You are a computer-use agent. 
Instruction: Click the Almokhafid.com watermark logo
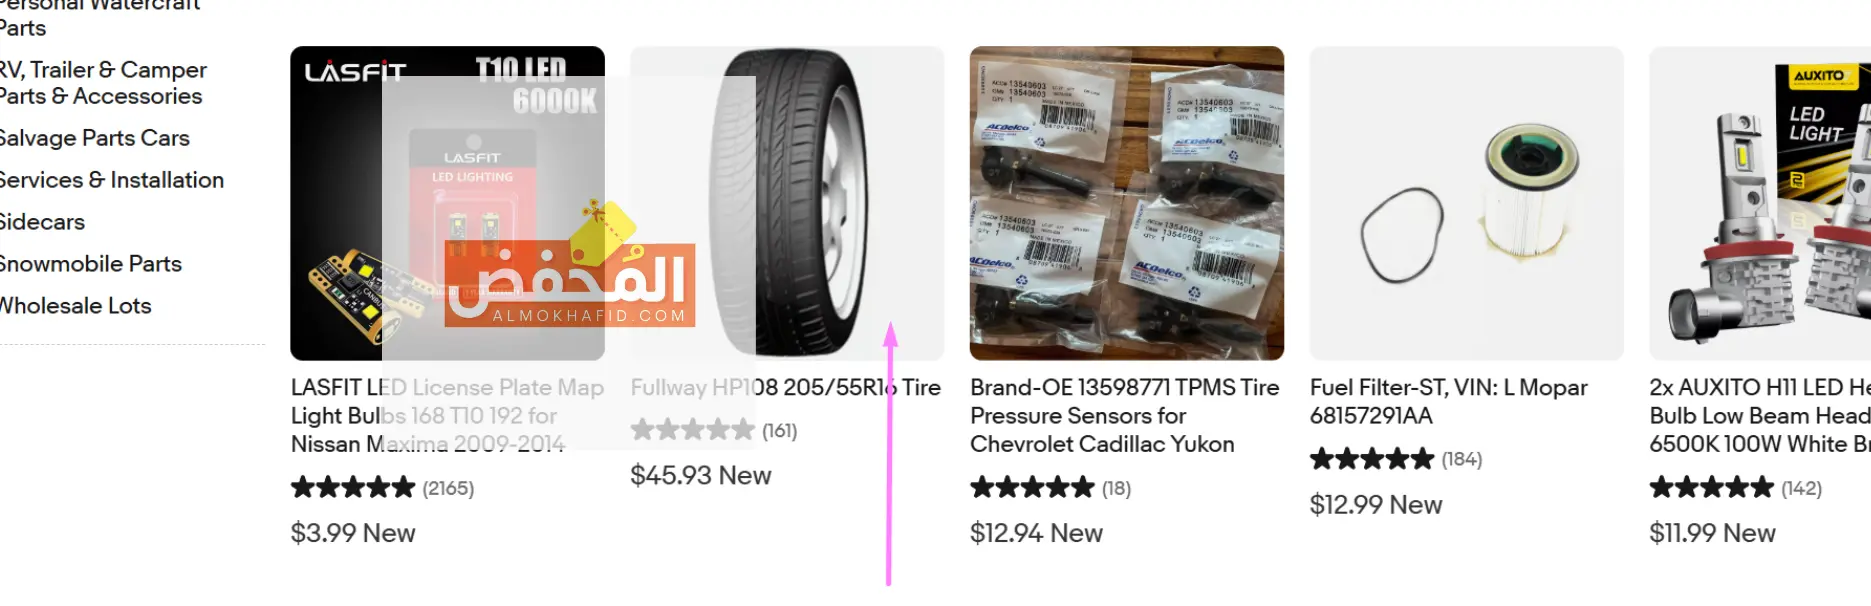coord(570,285)
